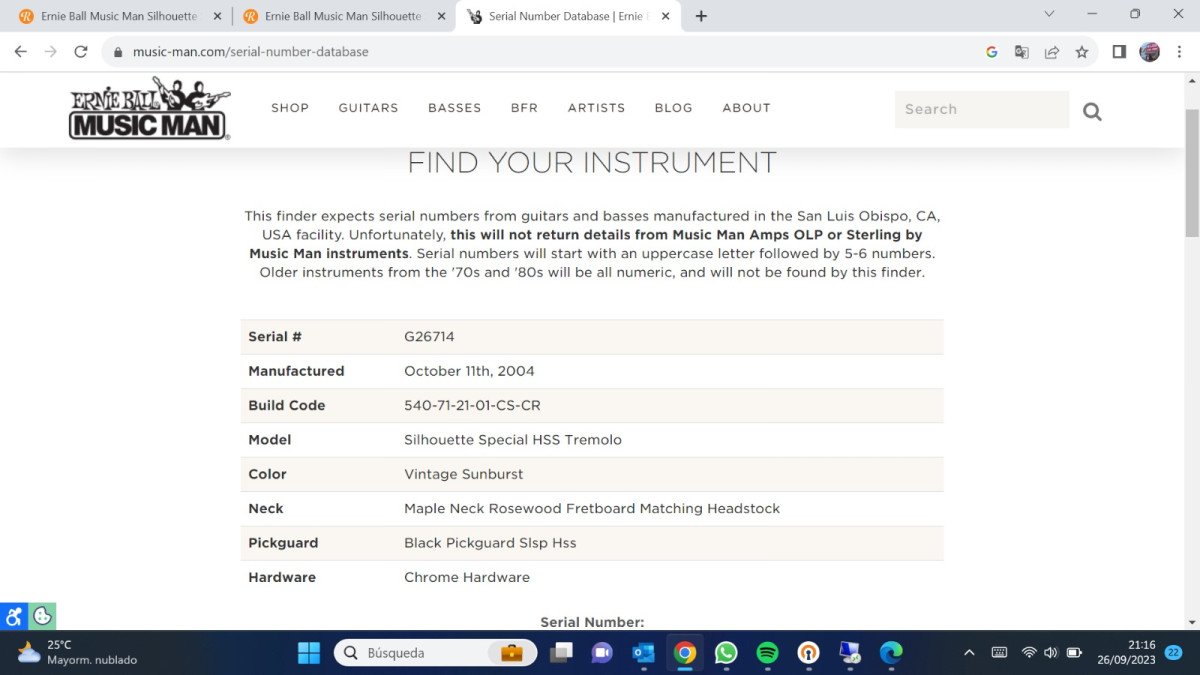Click the site search magnifier icon

[x=1092, y=111]
